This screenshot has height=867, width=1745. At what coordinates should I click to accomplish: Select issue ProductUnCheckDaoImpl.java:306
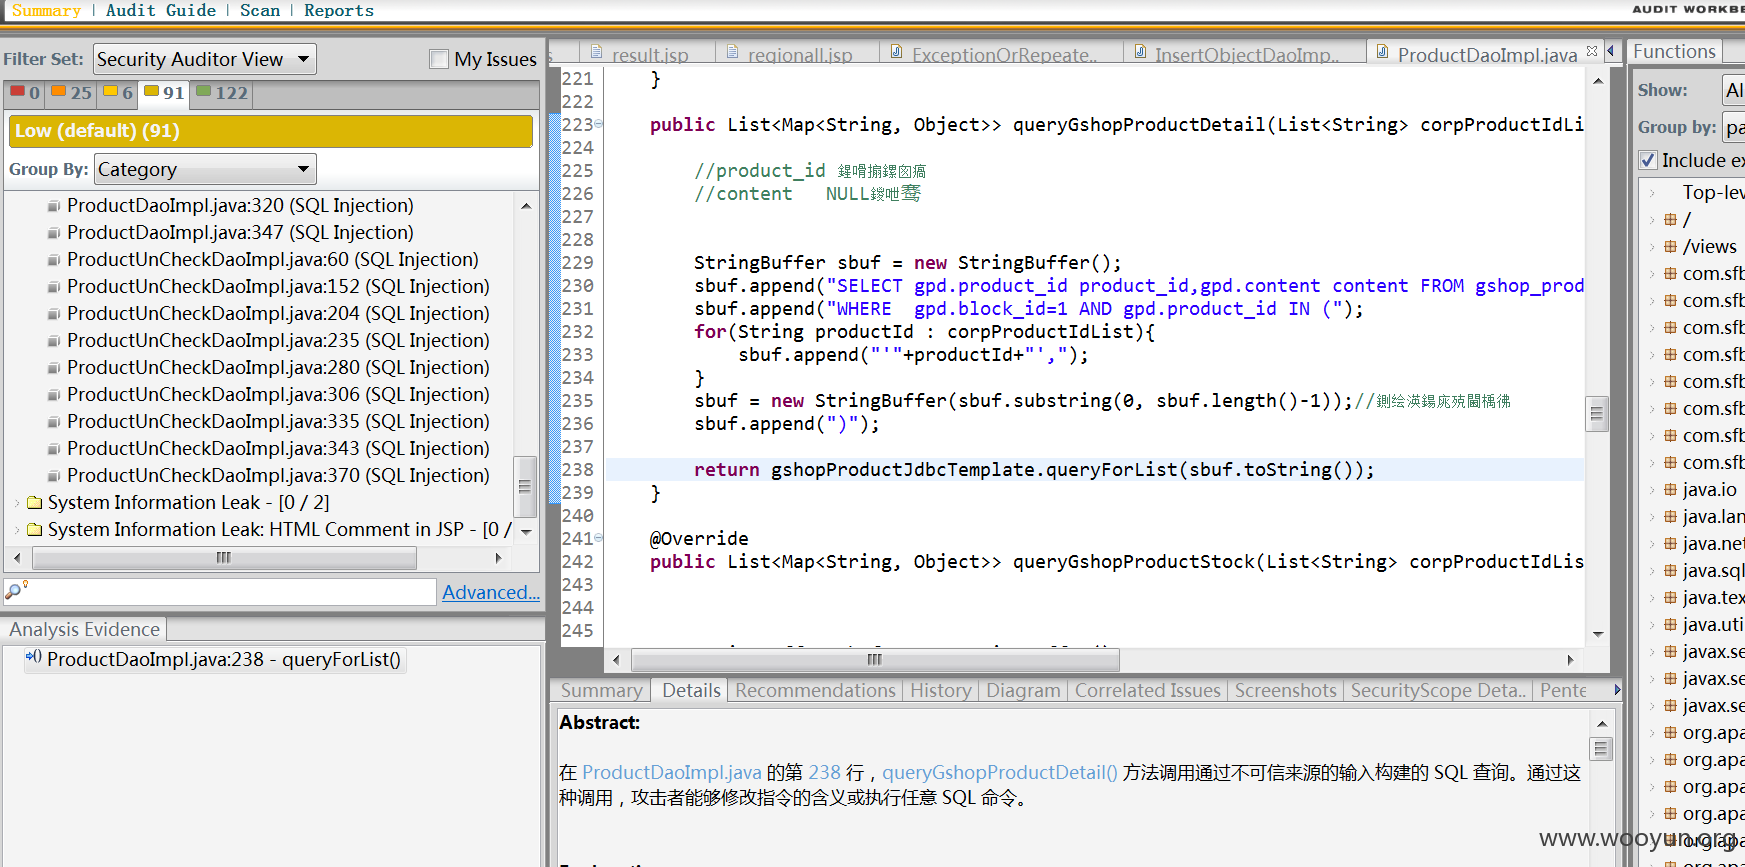[x=278, y=394]
